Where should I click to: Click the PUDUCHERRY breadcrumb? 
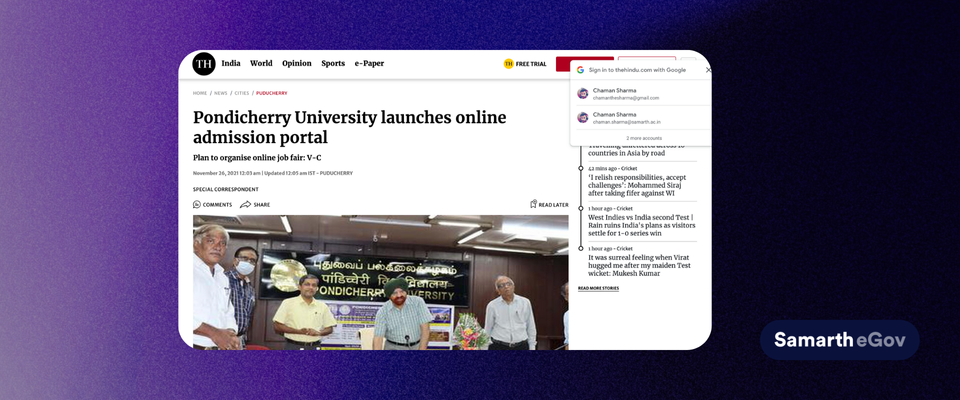pos(271,93)
